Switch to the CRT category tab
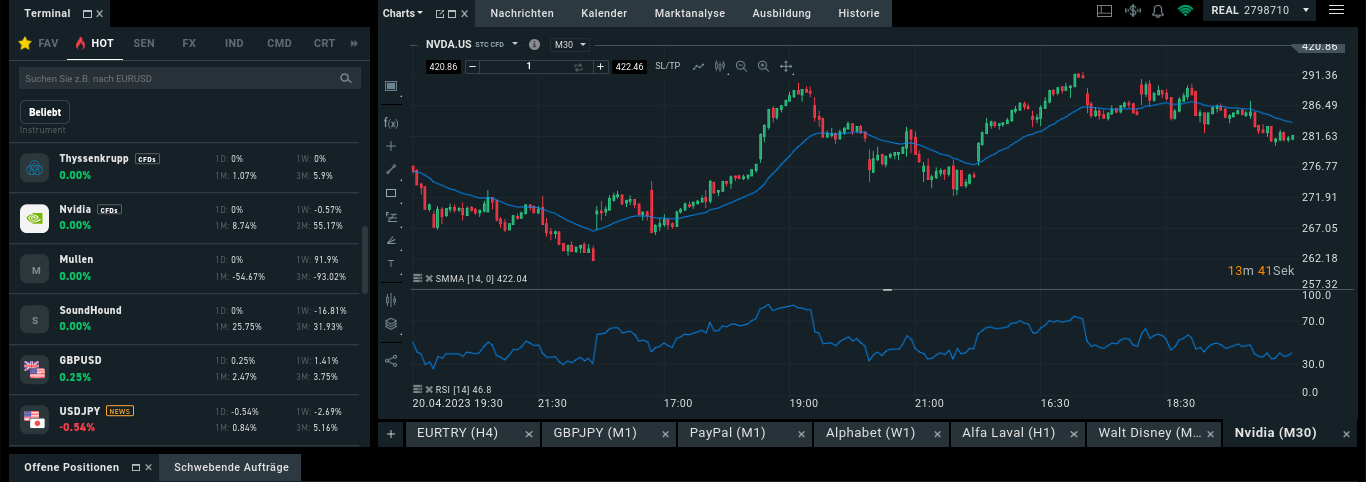This screenshot has height=482, width=1366. coord(324,44)
